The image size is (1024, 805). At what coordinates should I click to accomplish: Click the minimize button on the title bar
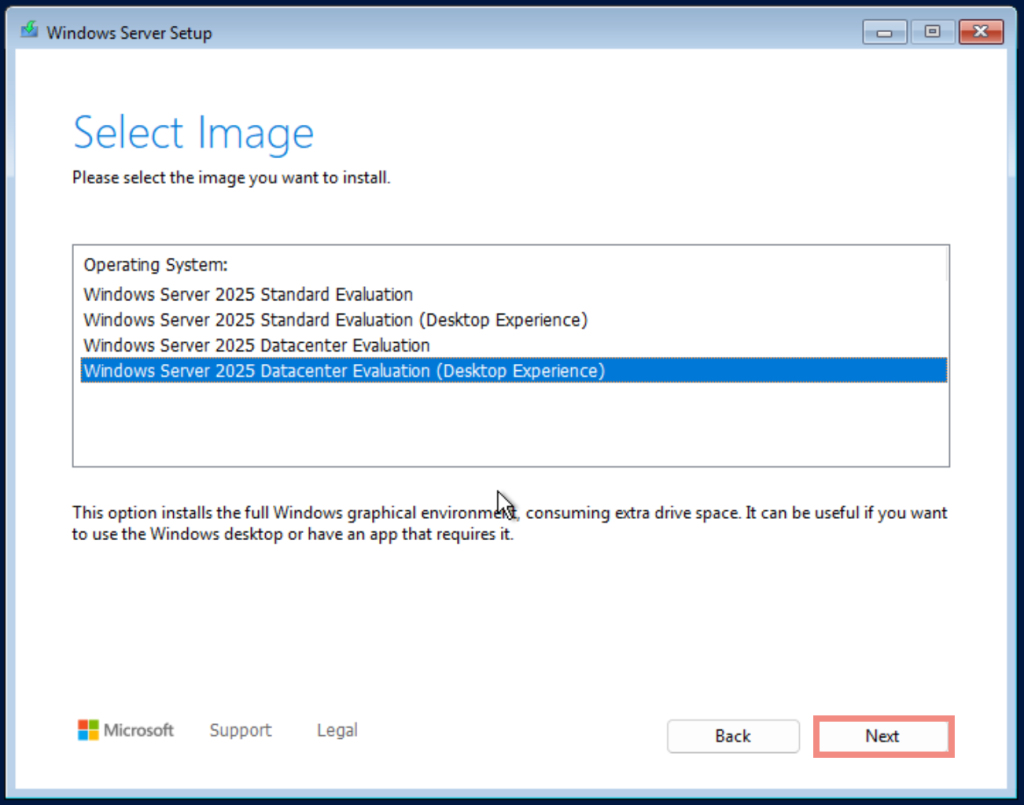[884, 31]
